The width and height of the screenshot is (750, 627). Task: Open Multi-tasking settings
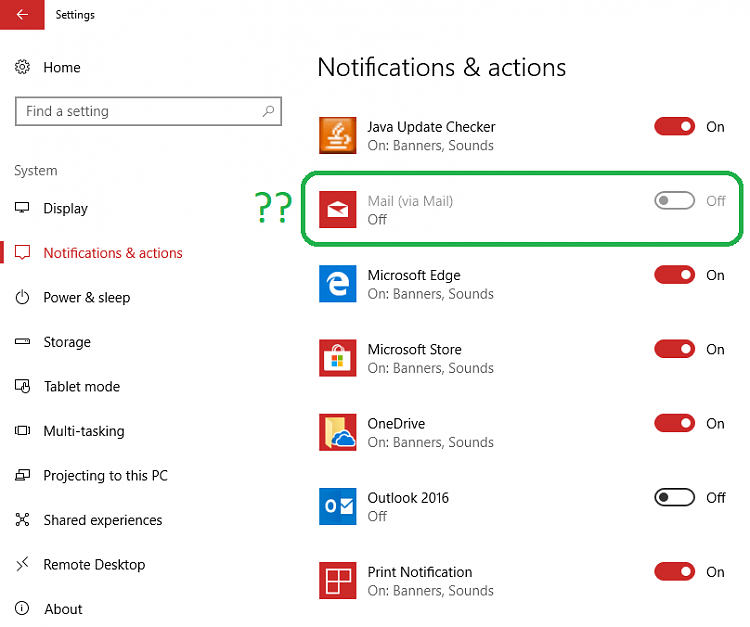[84, 431]
